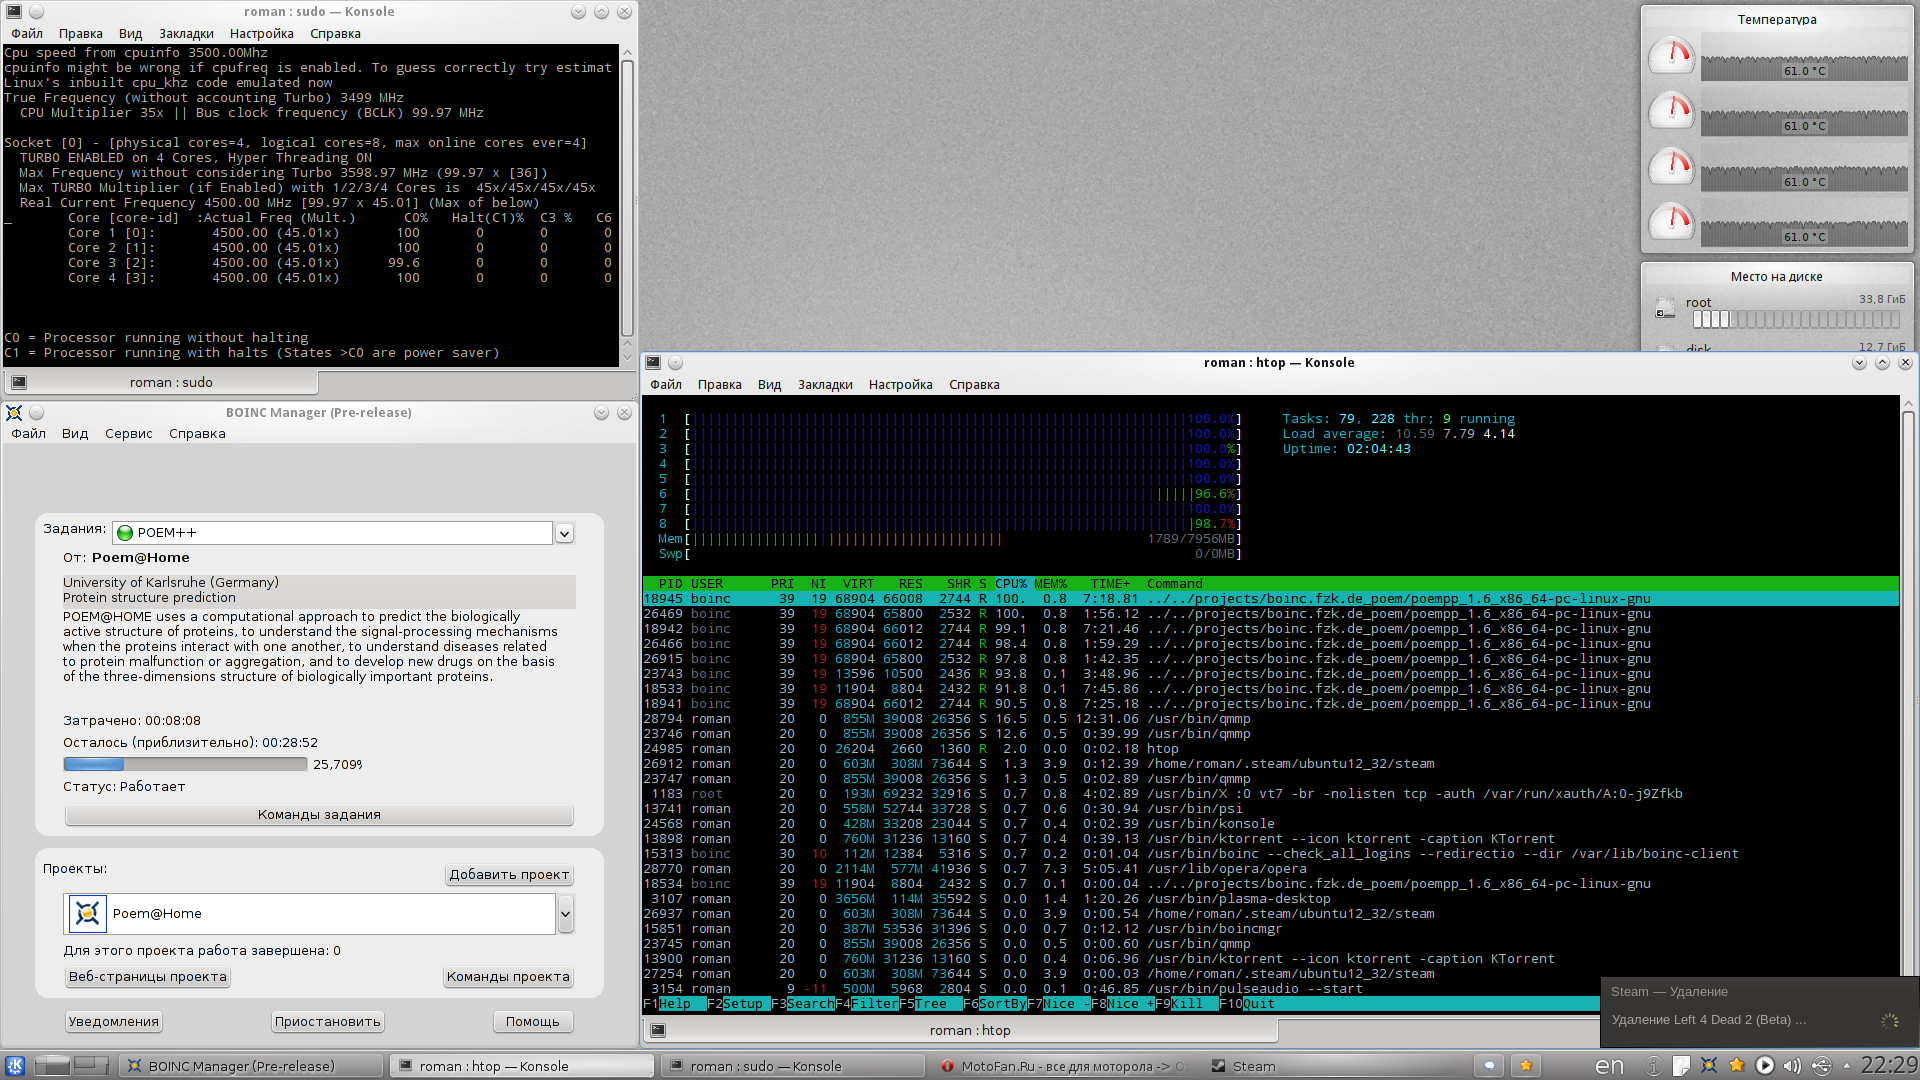Click the BOINC Manager window title icon
This screenshot has height=1080, width=1920.
tap(14, 412)
